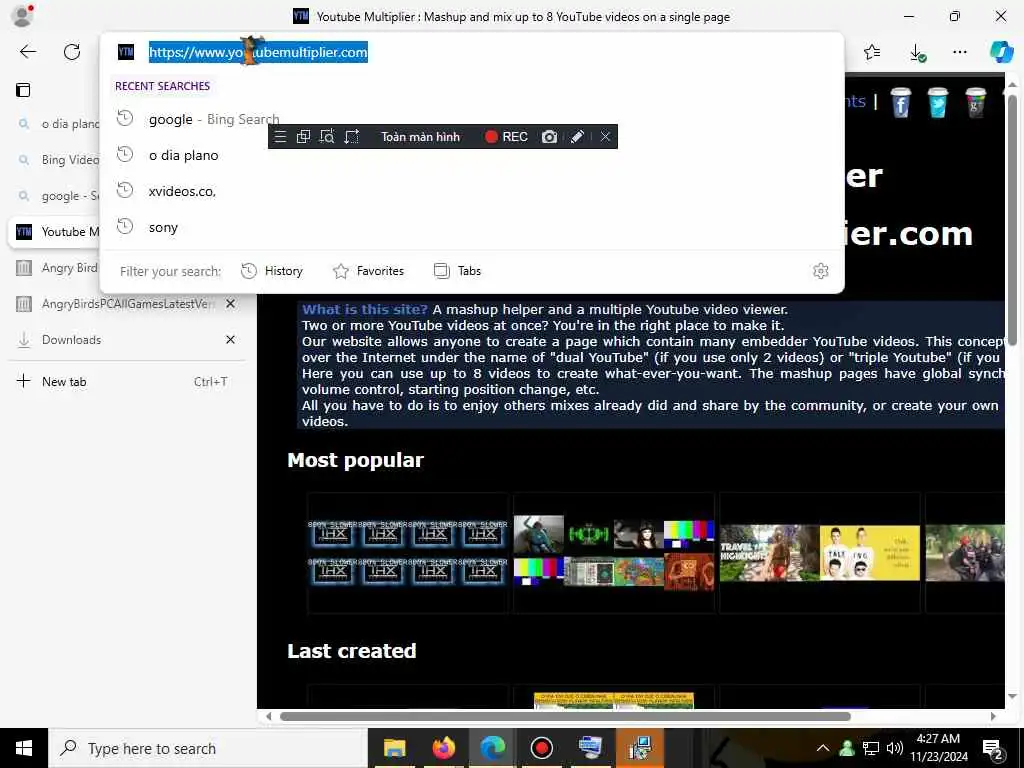This screenshot has height=768, width=1024.
Task: Click the Twitter cup icon on the page
Action: [938, 102]
